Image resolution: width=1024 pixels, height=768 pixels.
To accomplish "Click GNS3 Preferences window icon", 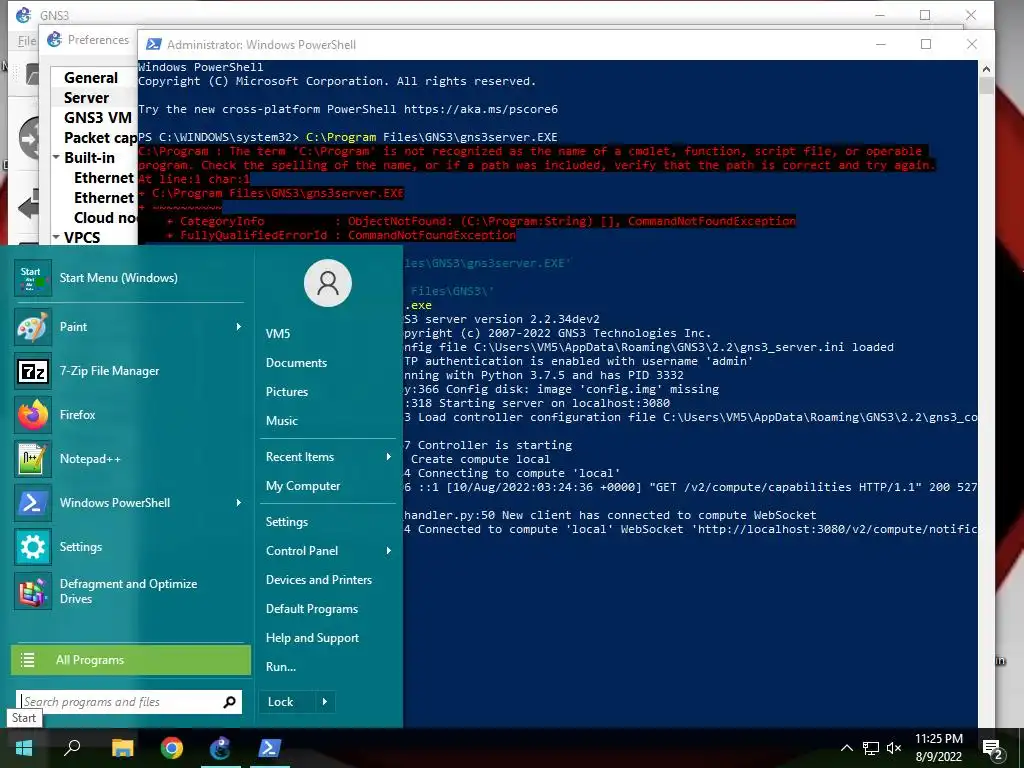I will tap(54, 40).
